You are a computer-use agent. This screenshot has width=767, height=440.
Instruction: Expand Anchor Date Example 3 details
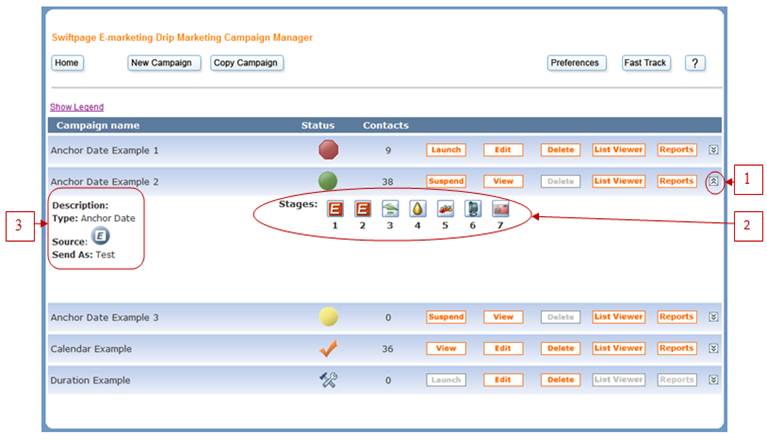pos(713,317)
